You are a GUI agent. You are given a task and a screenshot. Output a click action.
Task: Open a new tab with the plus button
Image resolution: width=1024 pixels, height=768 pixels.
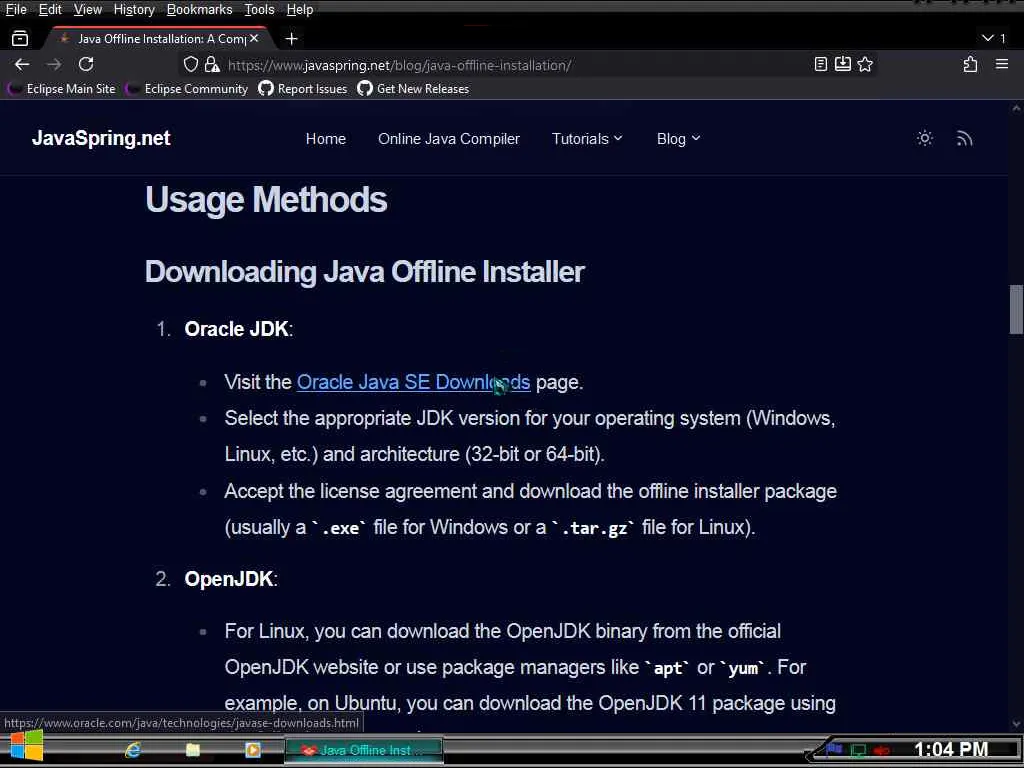pyautogui.click(x=291, y=39)
